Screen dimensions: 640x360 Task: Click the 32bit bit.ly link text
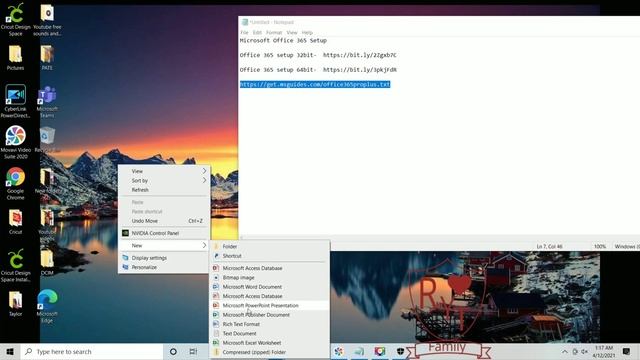pyautogui.click(x=360, y=55)
